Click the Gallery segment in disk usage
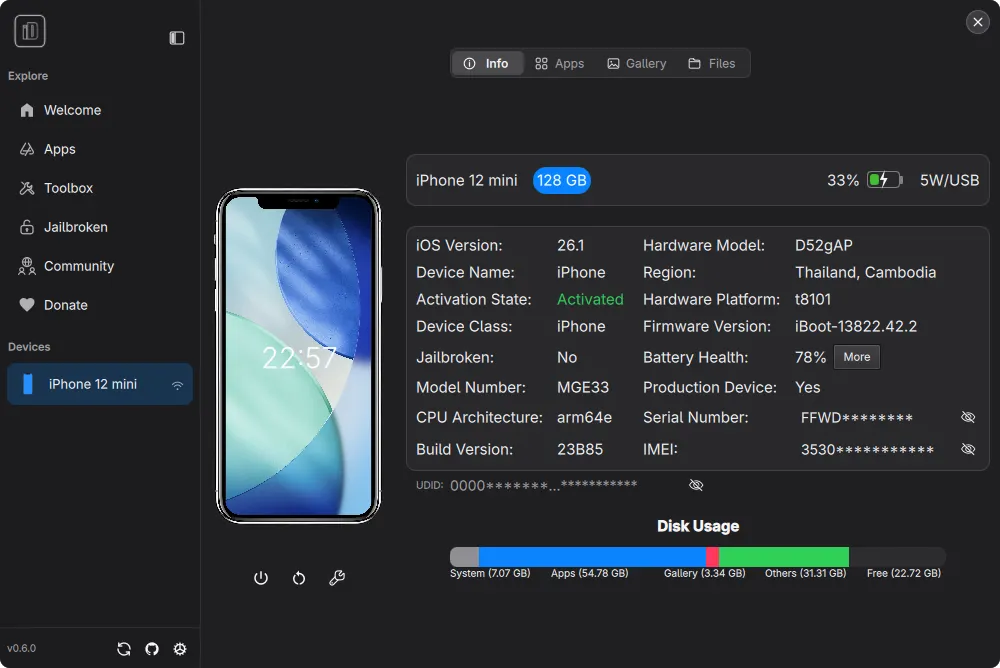 712,557
